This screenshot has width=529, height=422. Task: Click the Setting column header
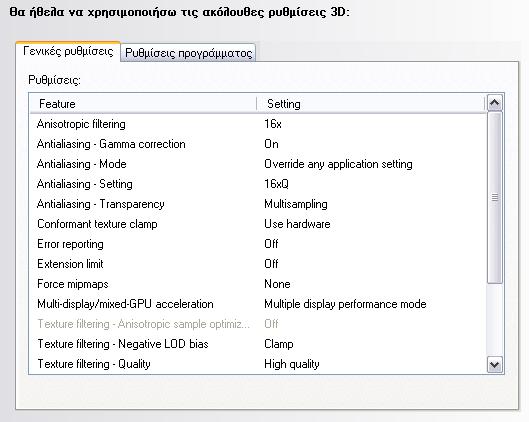pyautogui.click(x=371, y=104)
